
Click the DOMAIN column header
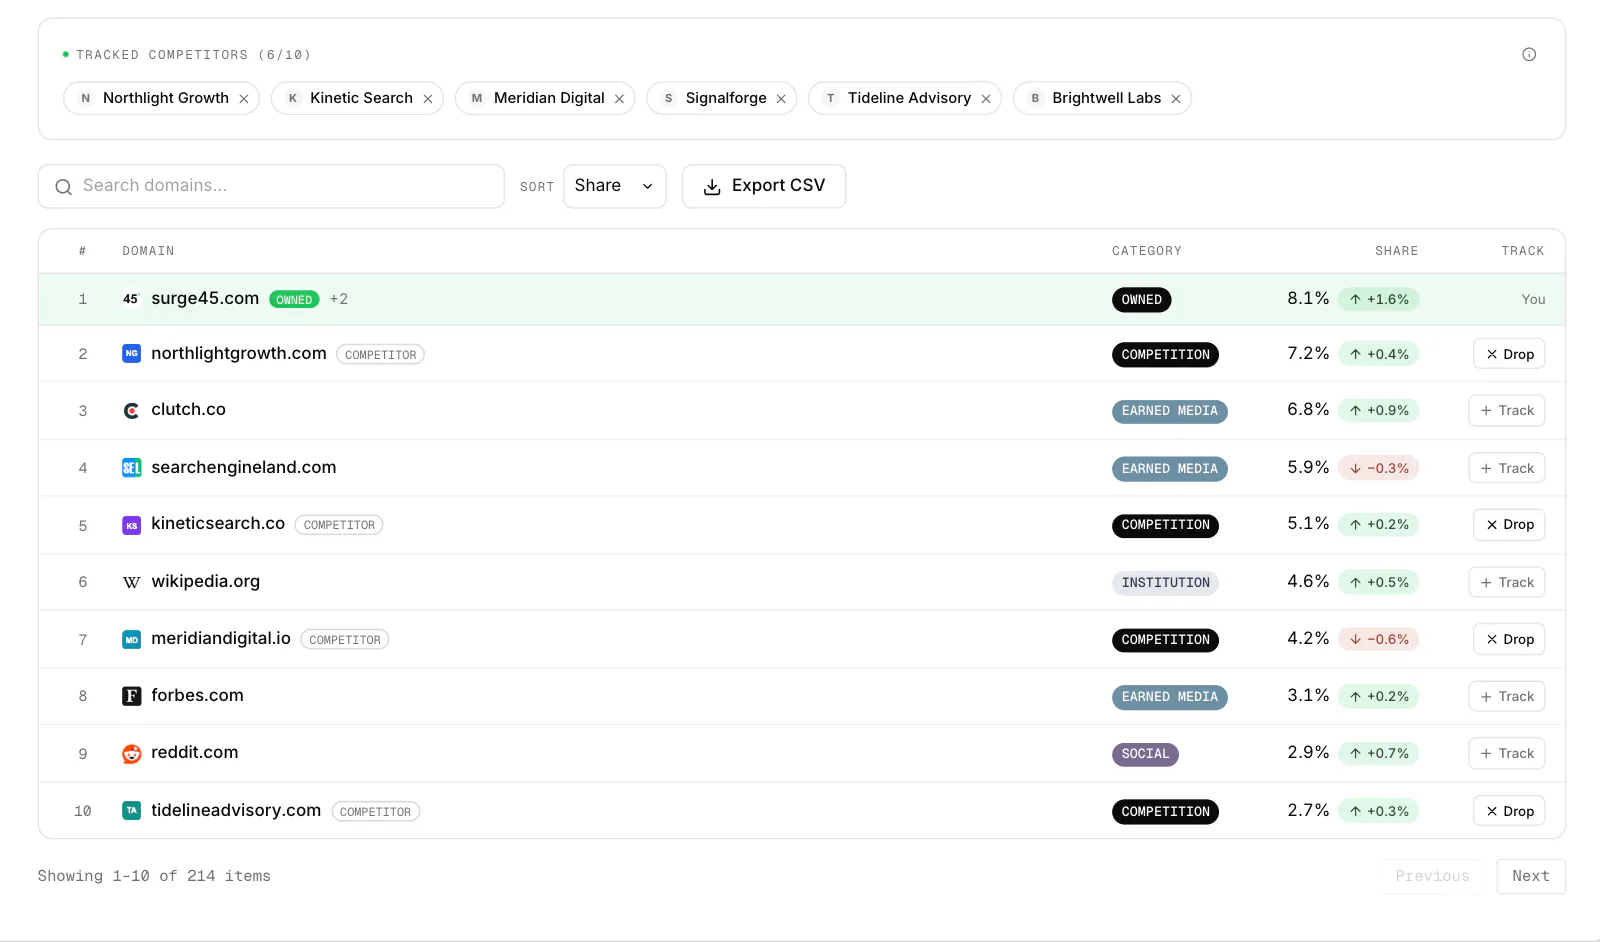(148, 251)
